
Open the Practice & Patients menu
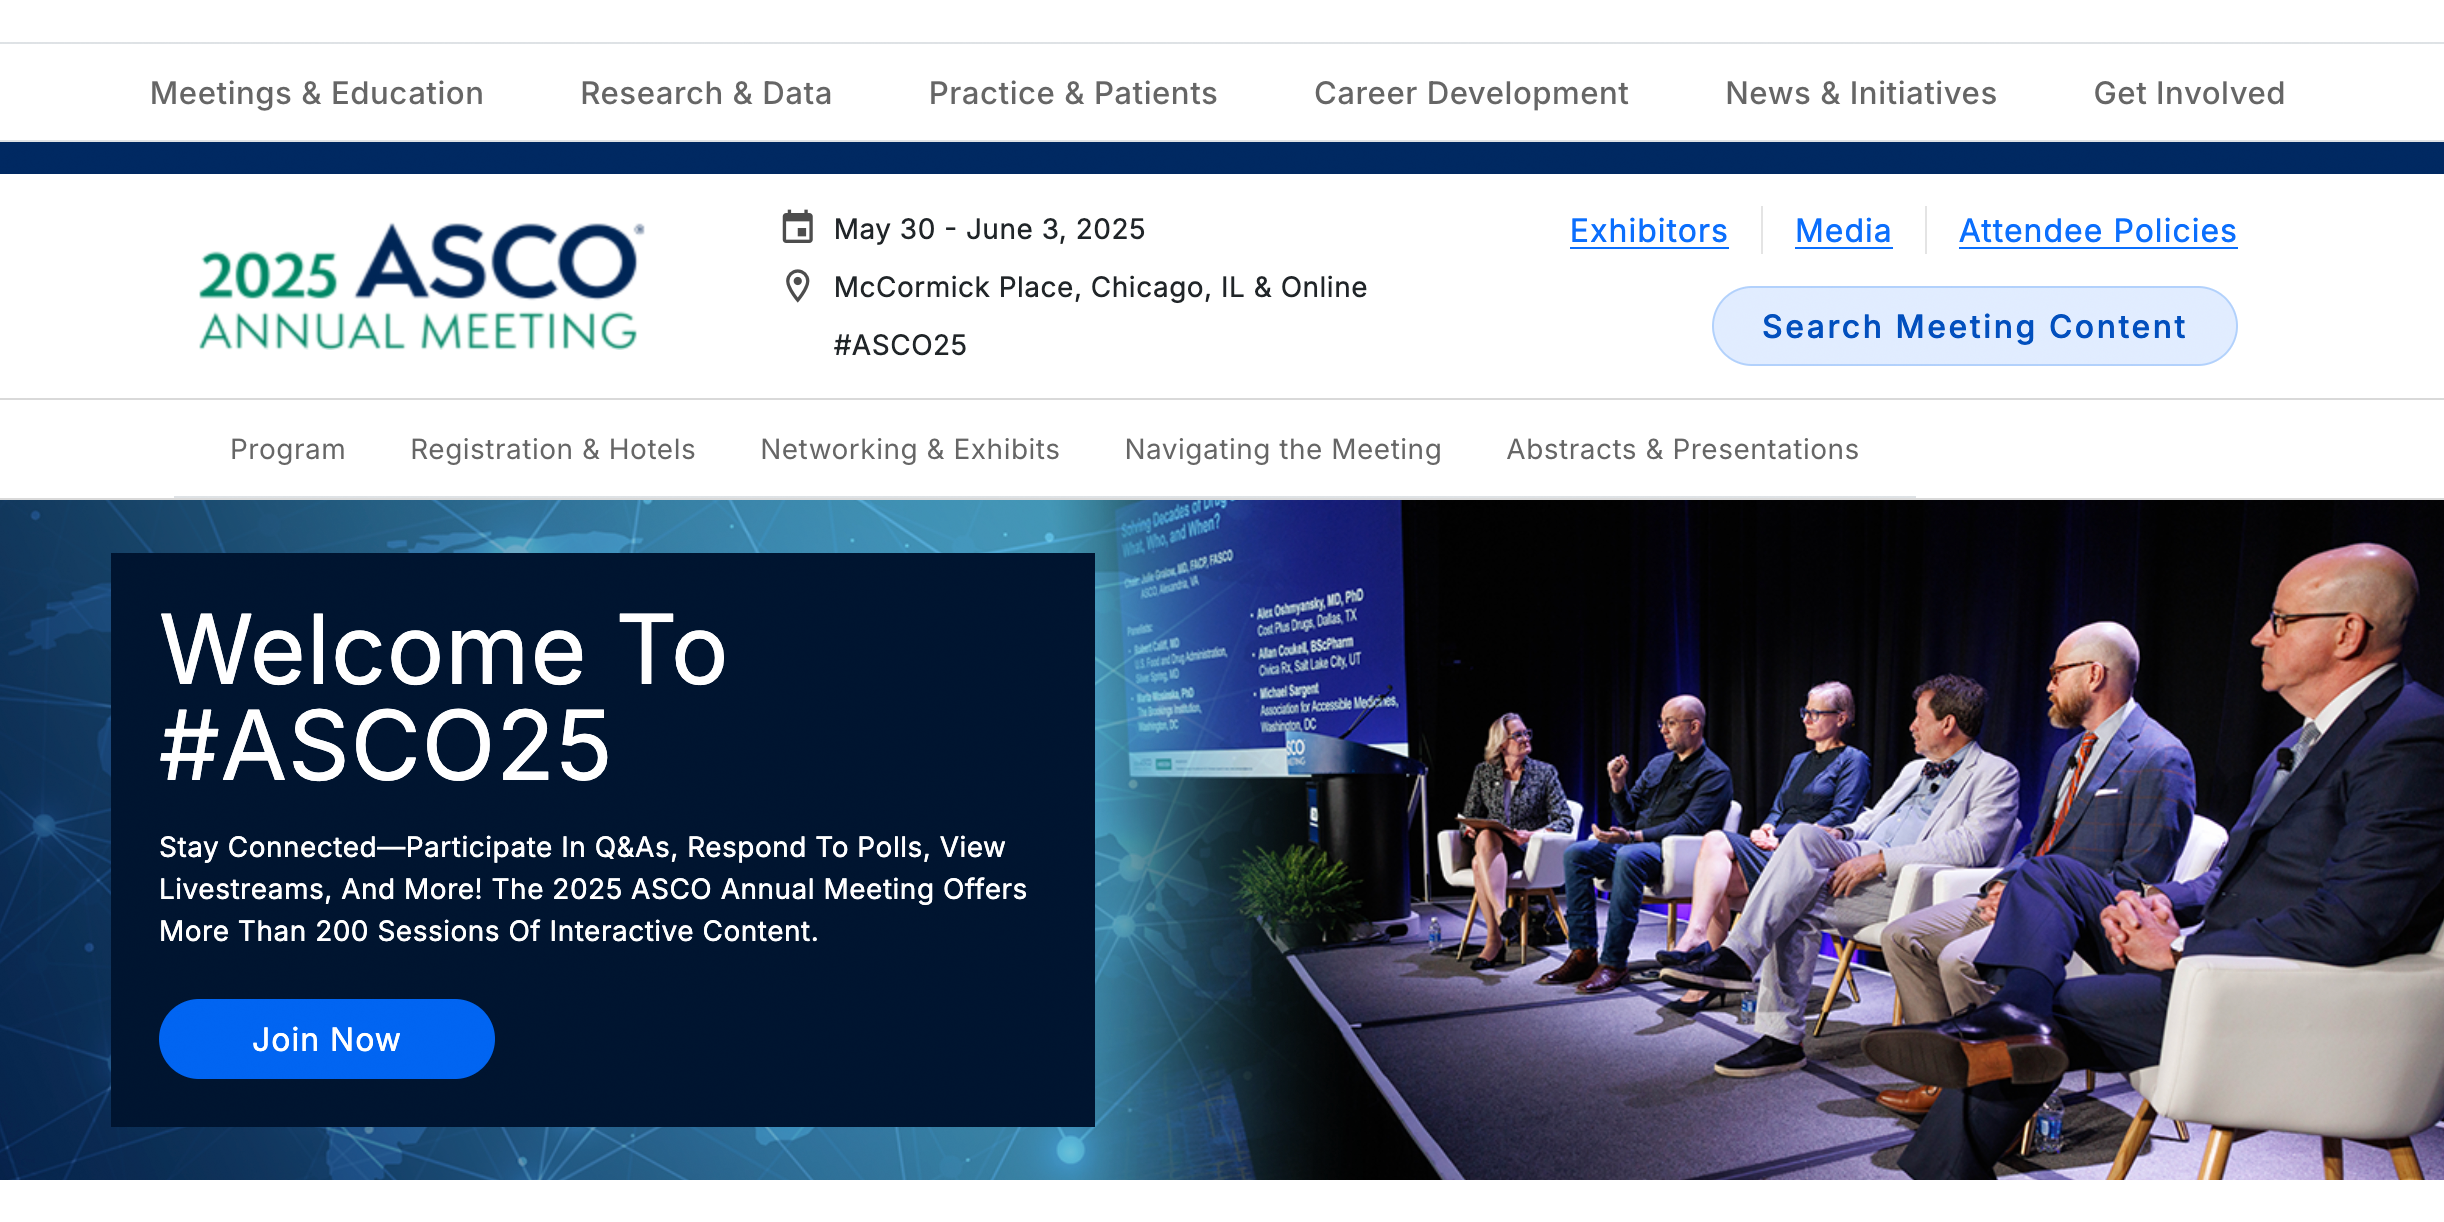(1073, 93)
